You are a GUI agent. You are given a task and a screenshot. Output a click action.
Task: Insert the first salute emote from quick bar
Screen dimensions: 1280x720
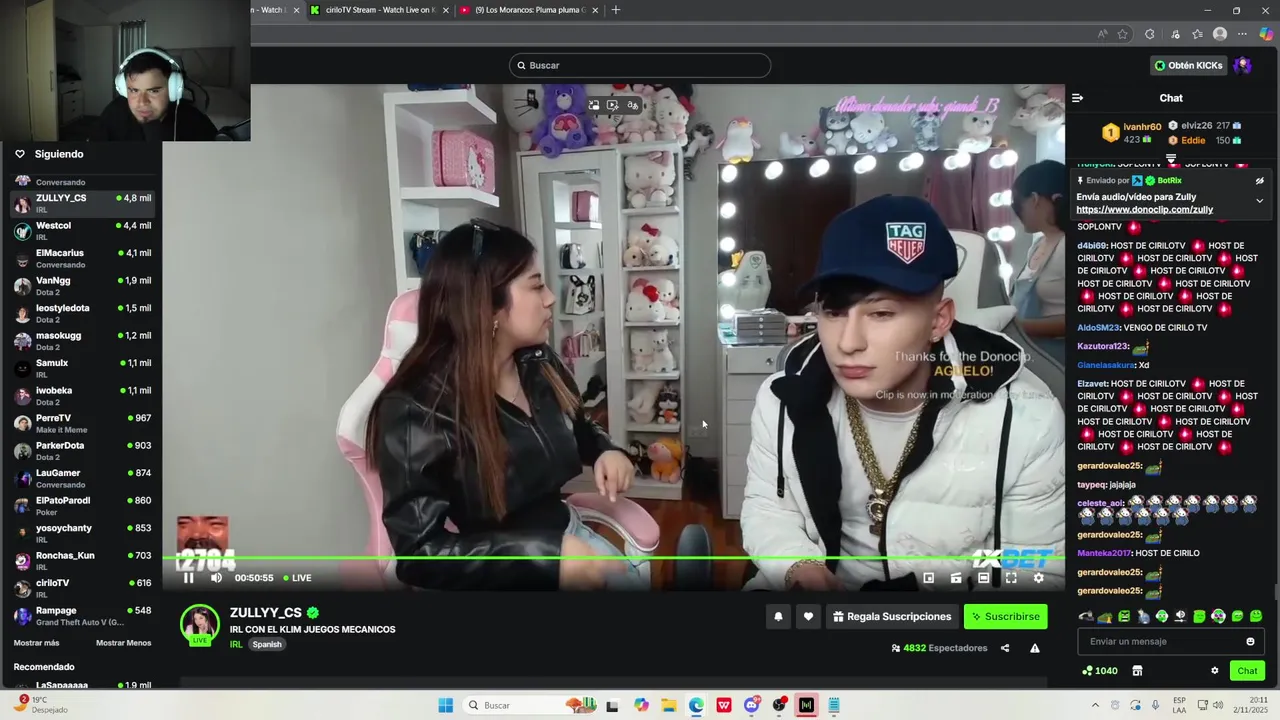[x=1087, y=617]
